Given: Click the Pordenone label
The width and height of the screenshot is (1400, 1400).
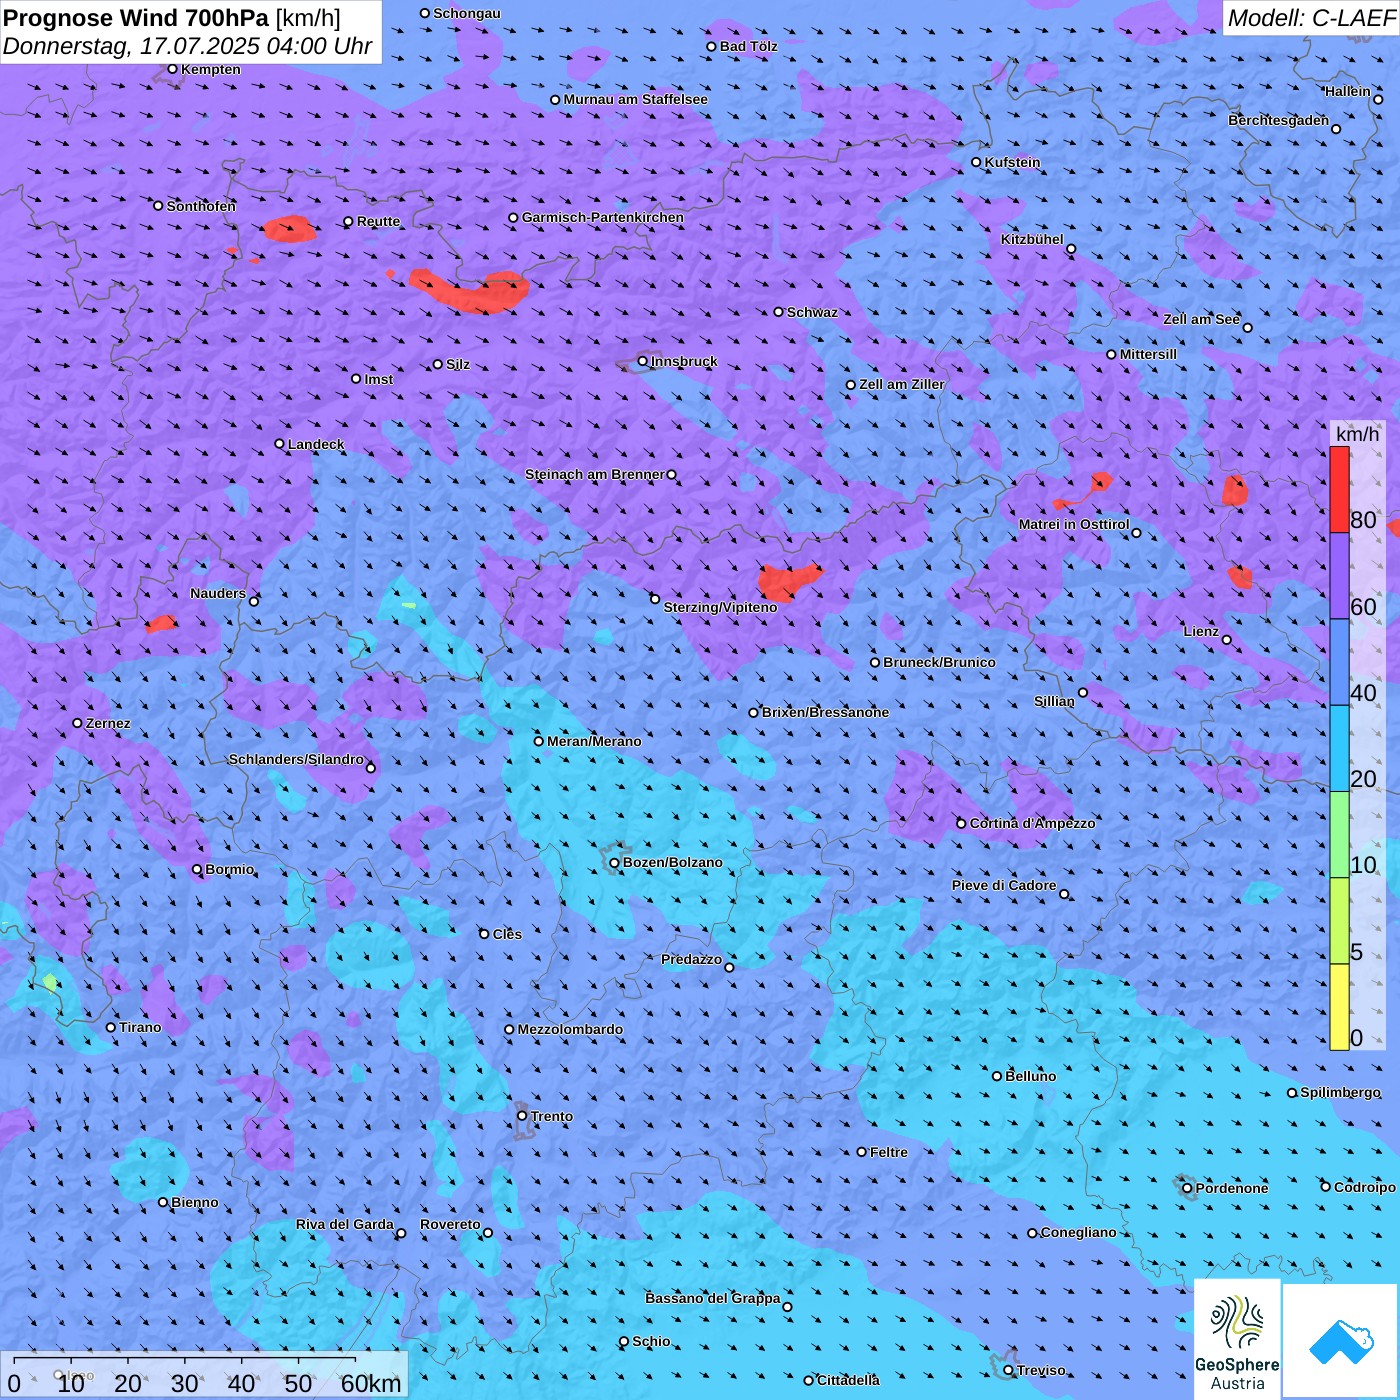Looking at the screenshot, I should tap(1231, 1188).
